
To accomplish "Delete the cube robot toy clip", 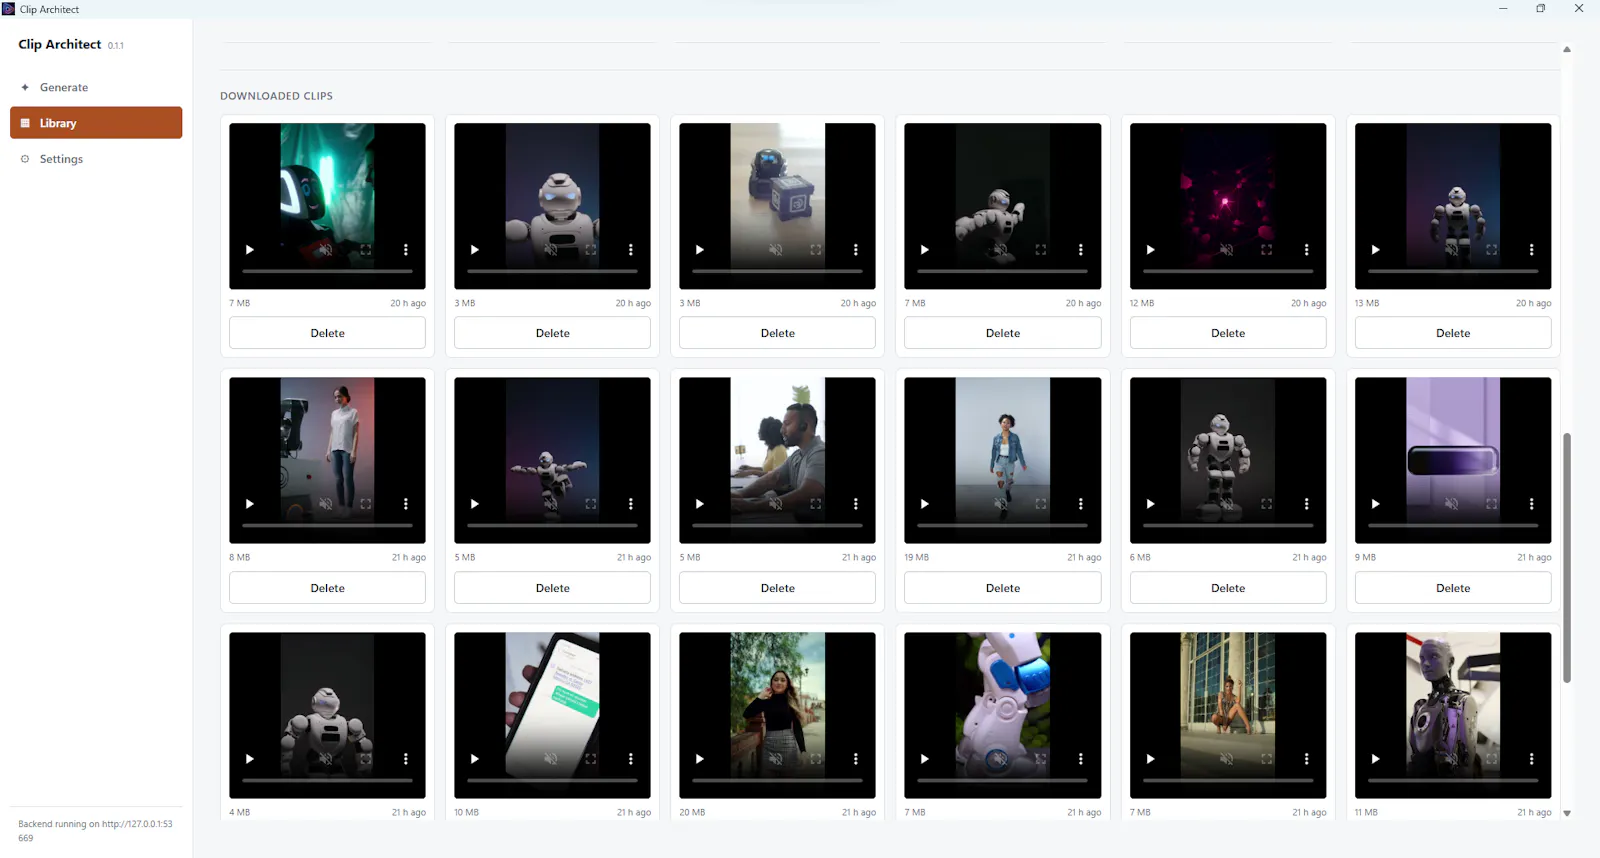I will point(777,333).
